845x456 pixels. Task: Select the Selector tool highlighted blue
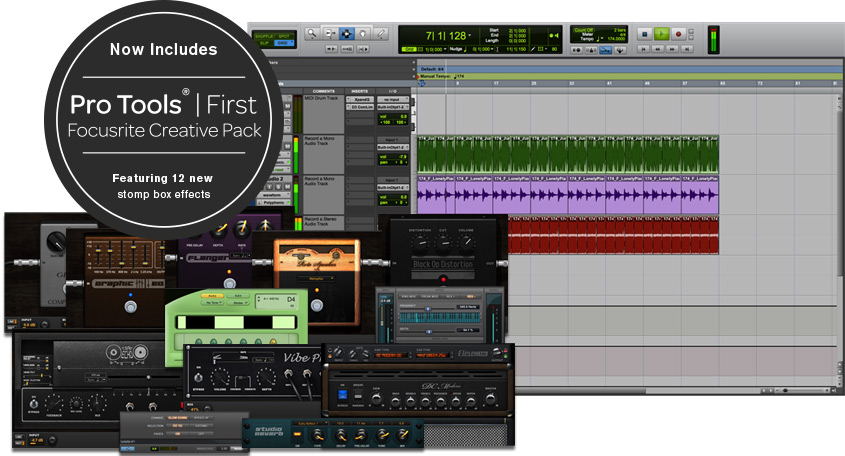tap(347, 33)
